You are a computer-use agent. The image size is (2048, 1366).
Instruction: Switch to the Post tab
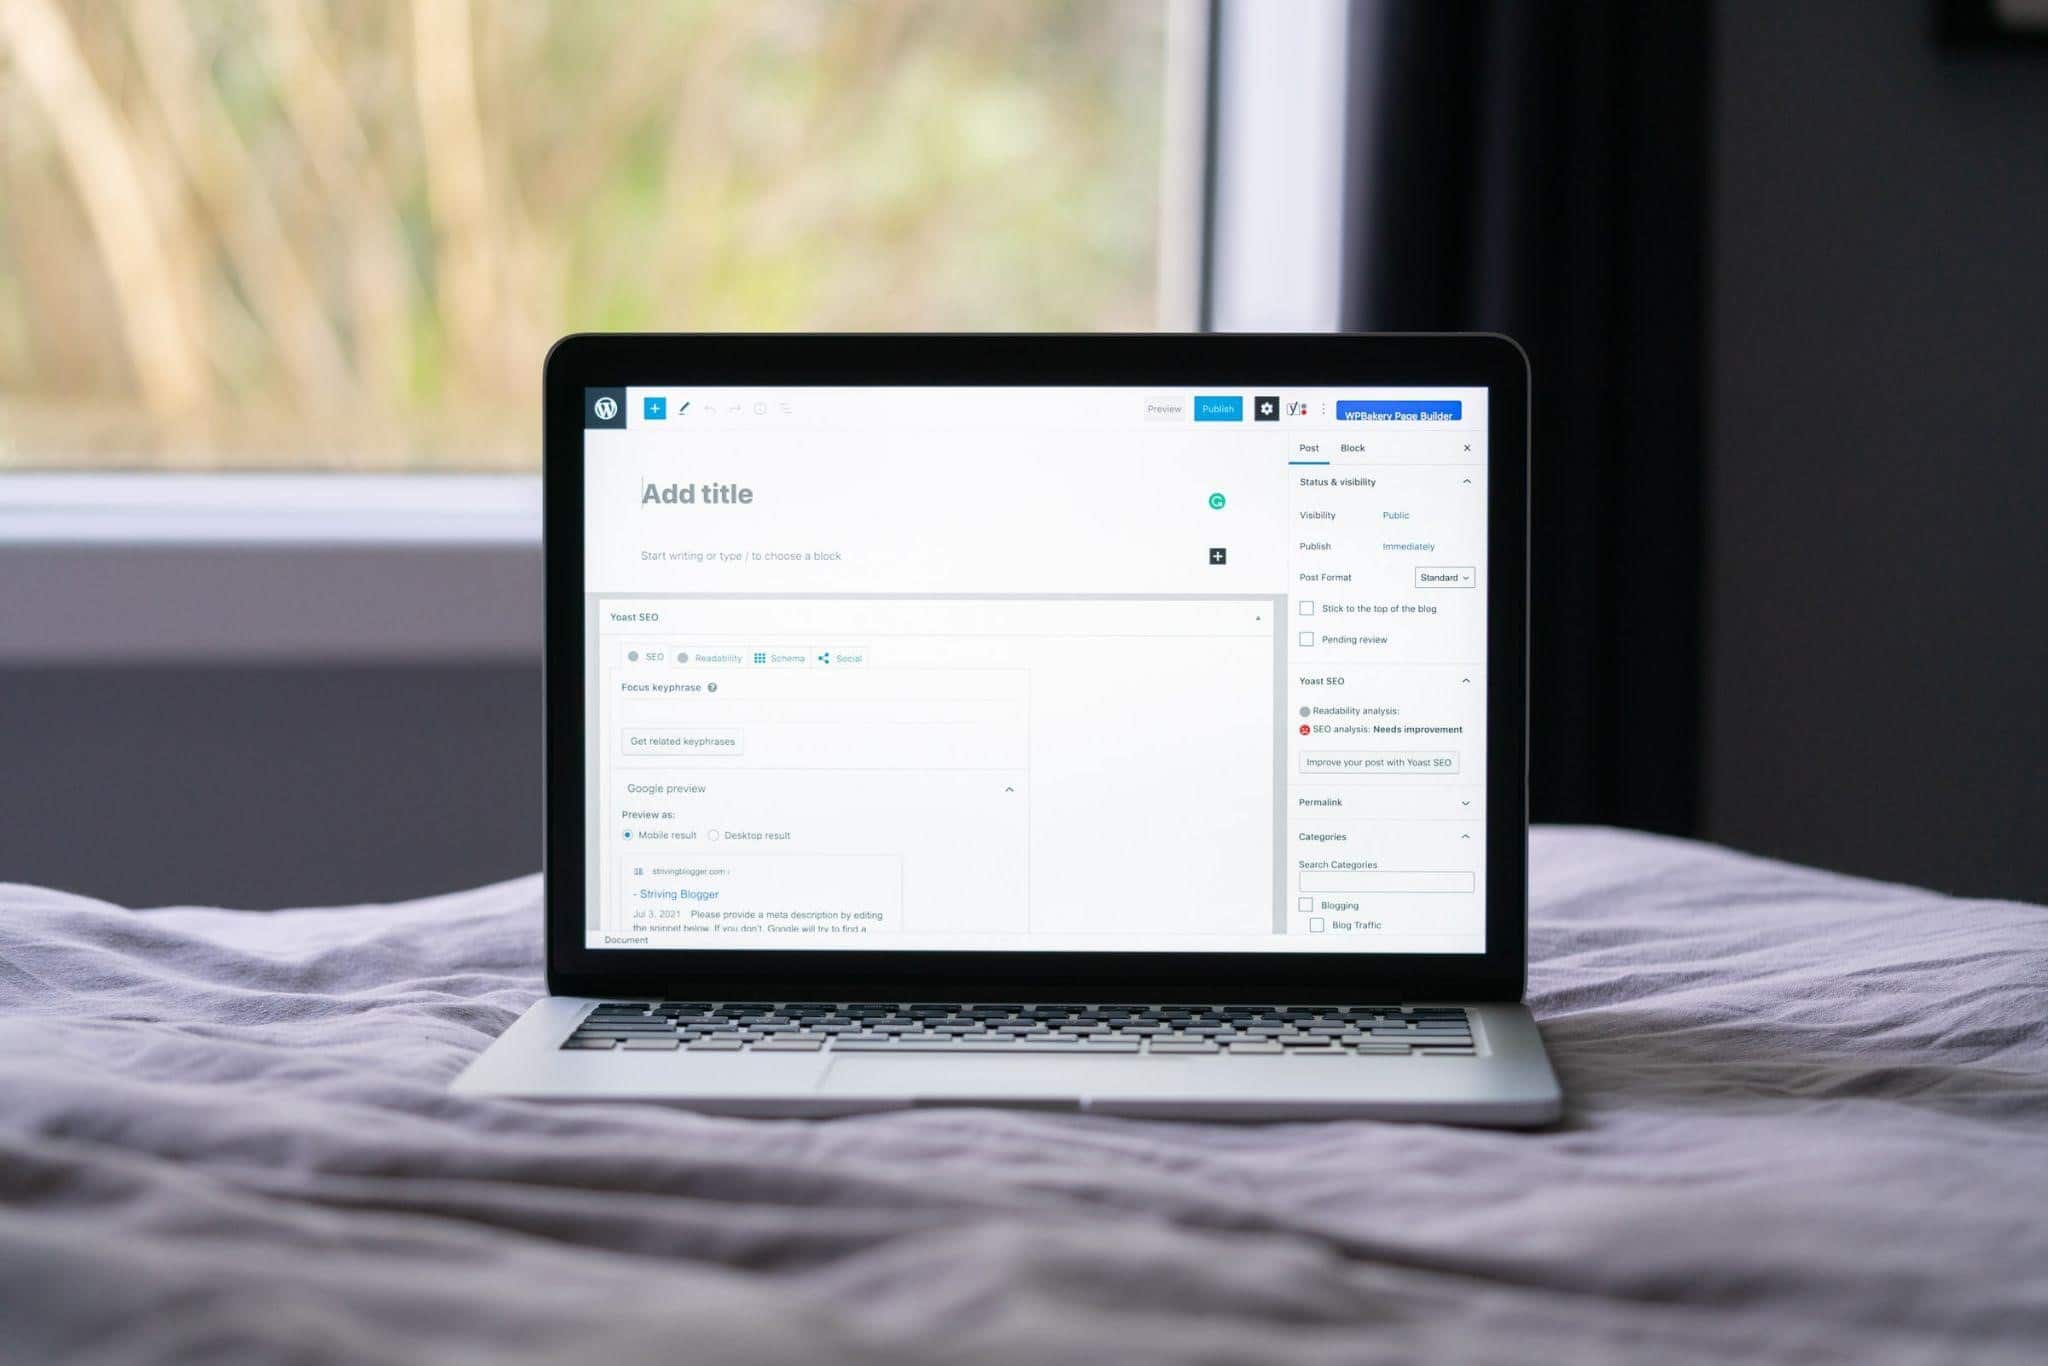[x=1306, y=448]
